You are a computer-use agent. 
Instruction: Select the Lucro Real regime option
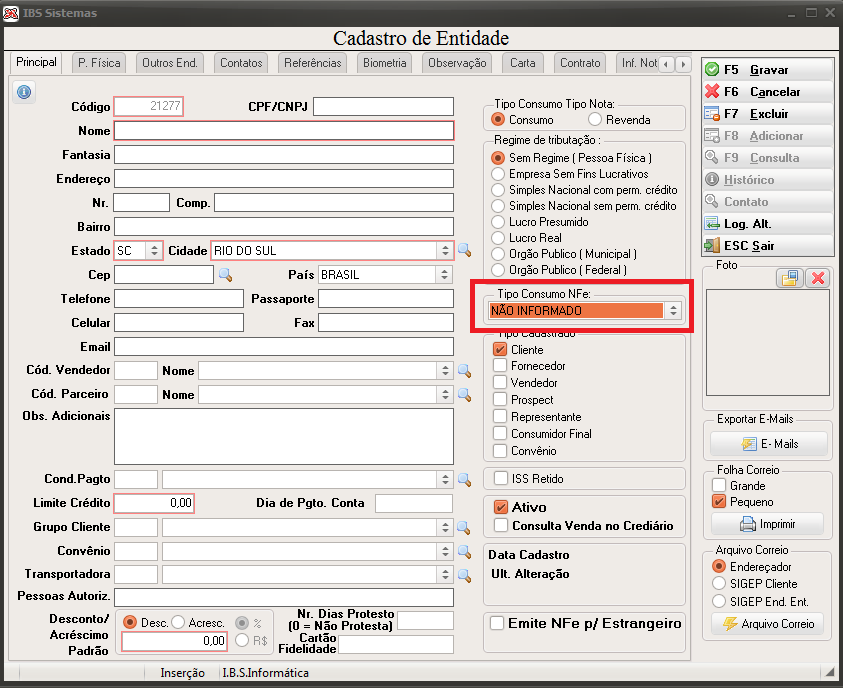[498, 238]
